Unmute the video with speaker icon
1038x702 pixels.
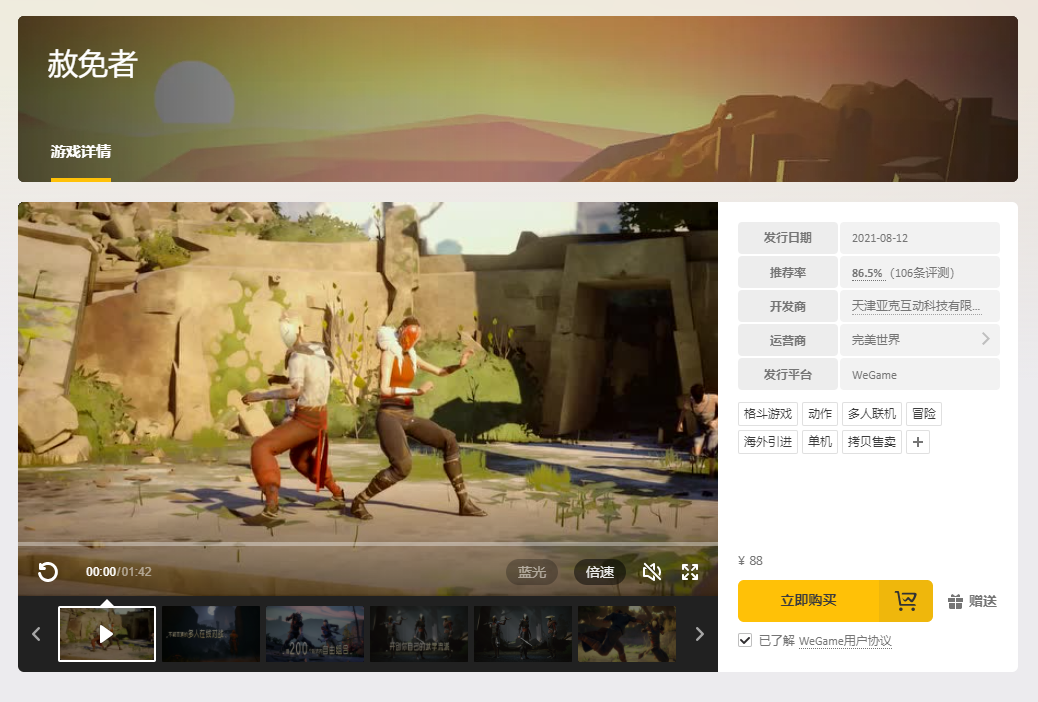coord(652,572)
